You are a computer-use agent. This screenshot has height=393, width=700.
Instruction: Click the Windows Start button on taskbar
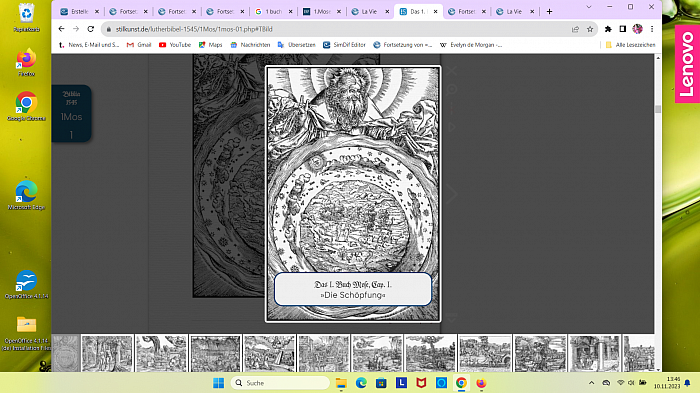click(x=218, y=383)
